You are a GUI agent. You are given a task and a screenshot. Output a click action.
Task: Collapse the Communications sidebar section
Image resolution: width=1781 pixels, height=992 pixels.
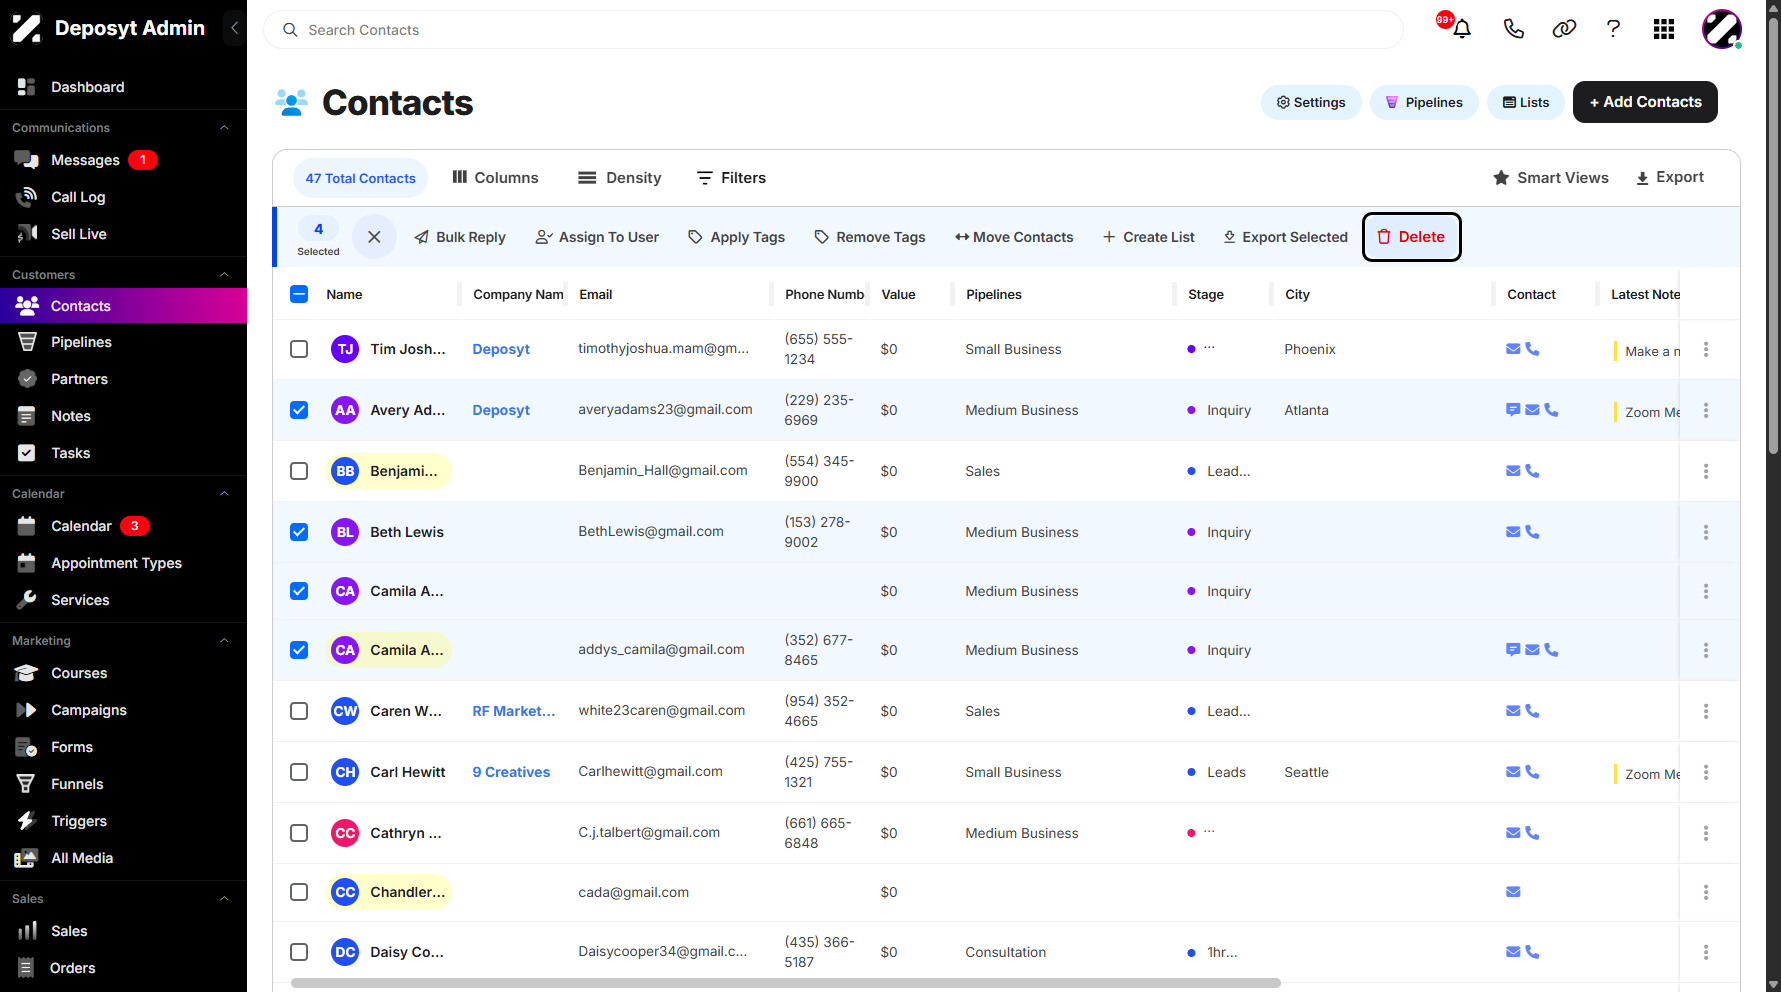(224, 128)
